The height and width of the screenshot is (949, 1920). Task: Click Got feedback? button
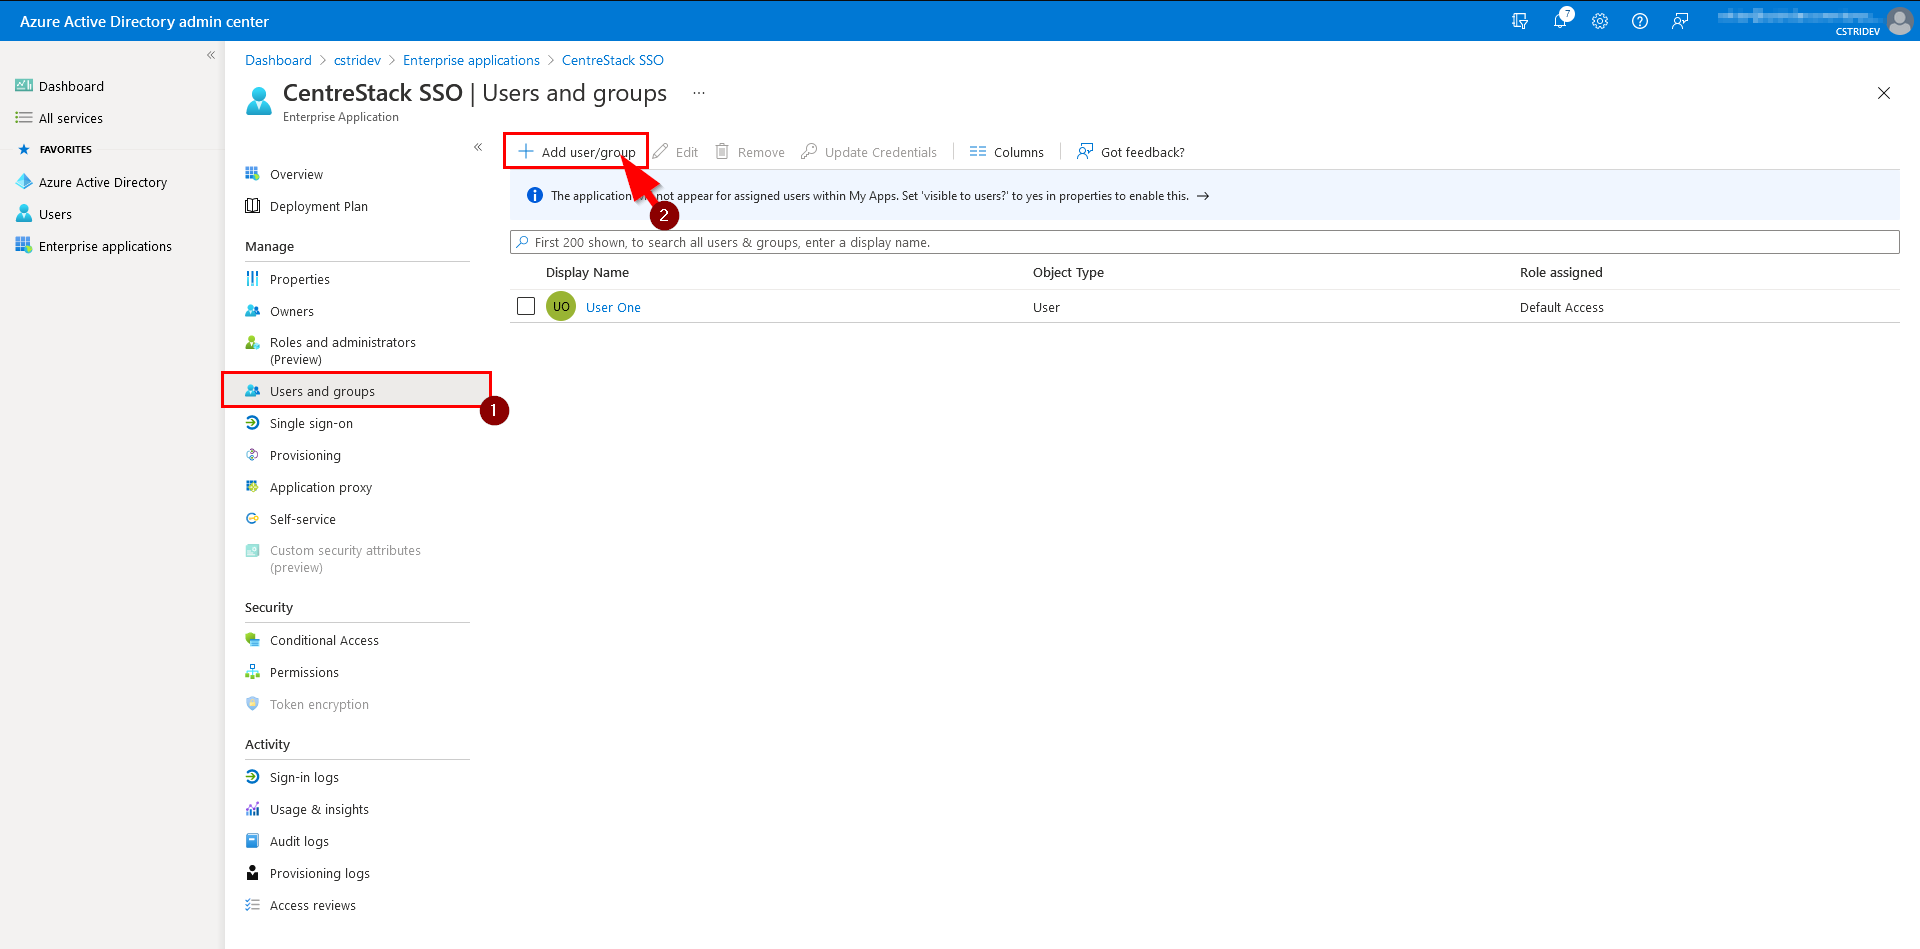click(1131, 152)
